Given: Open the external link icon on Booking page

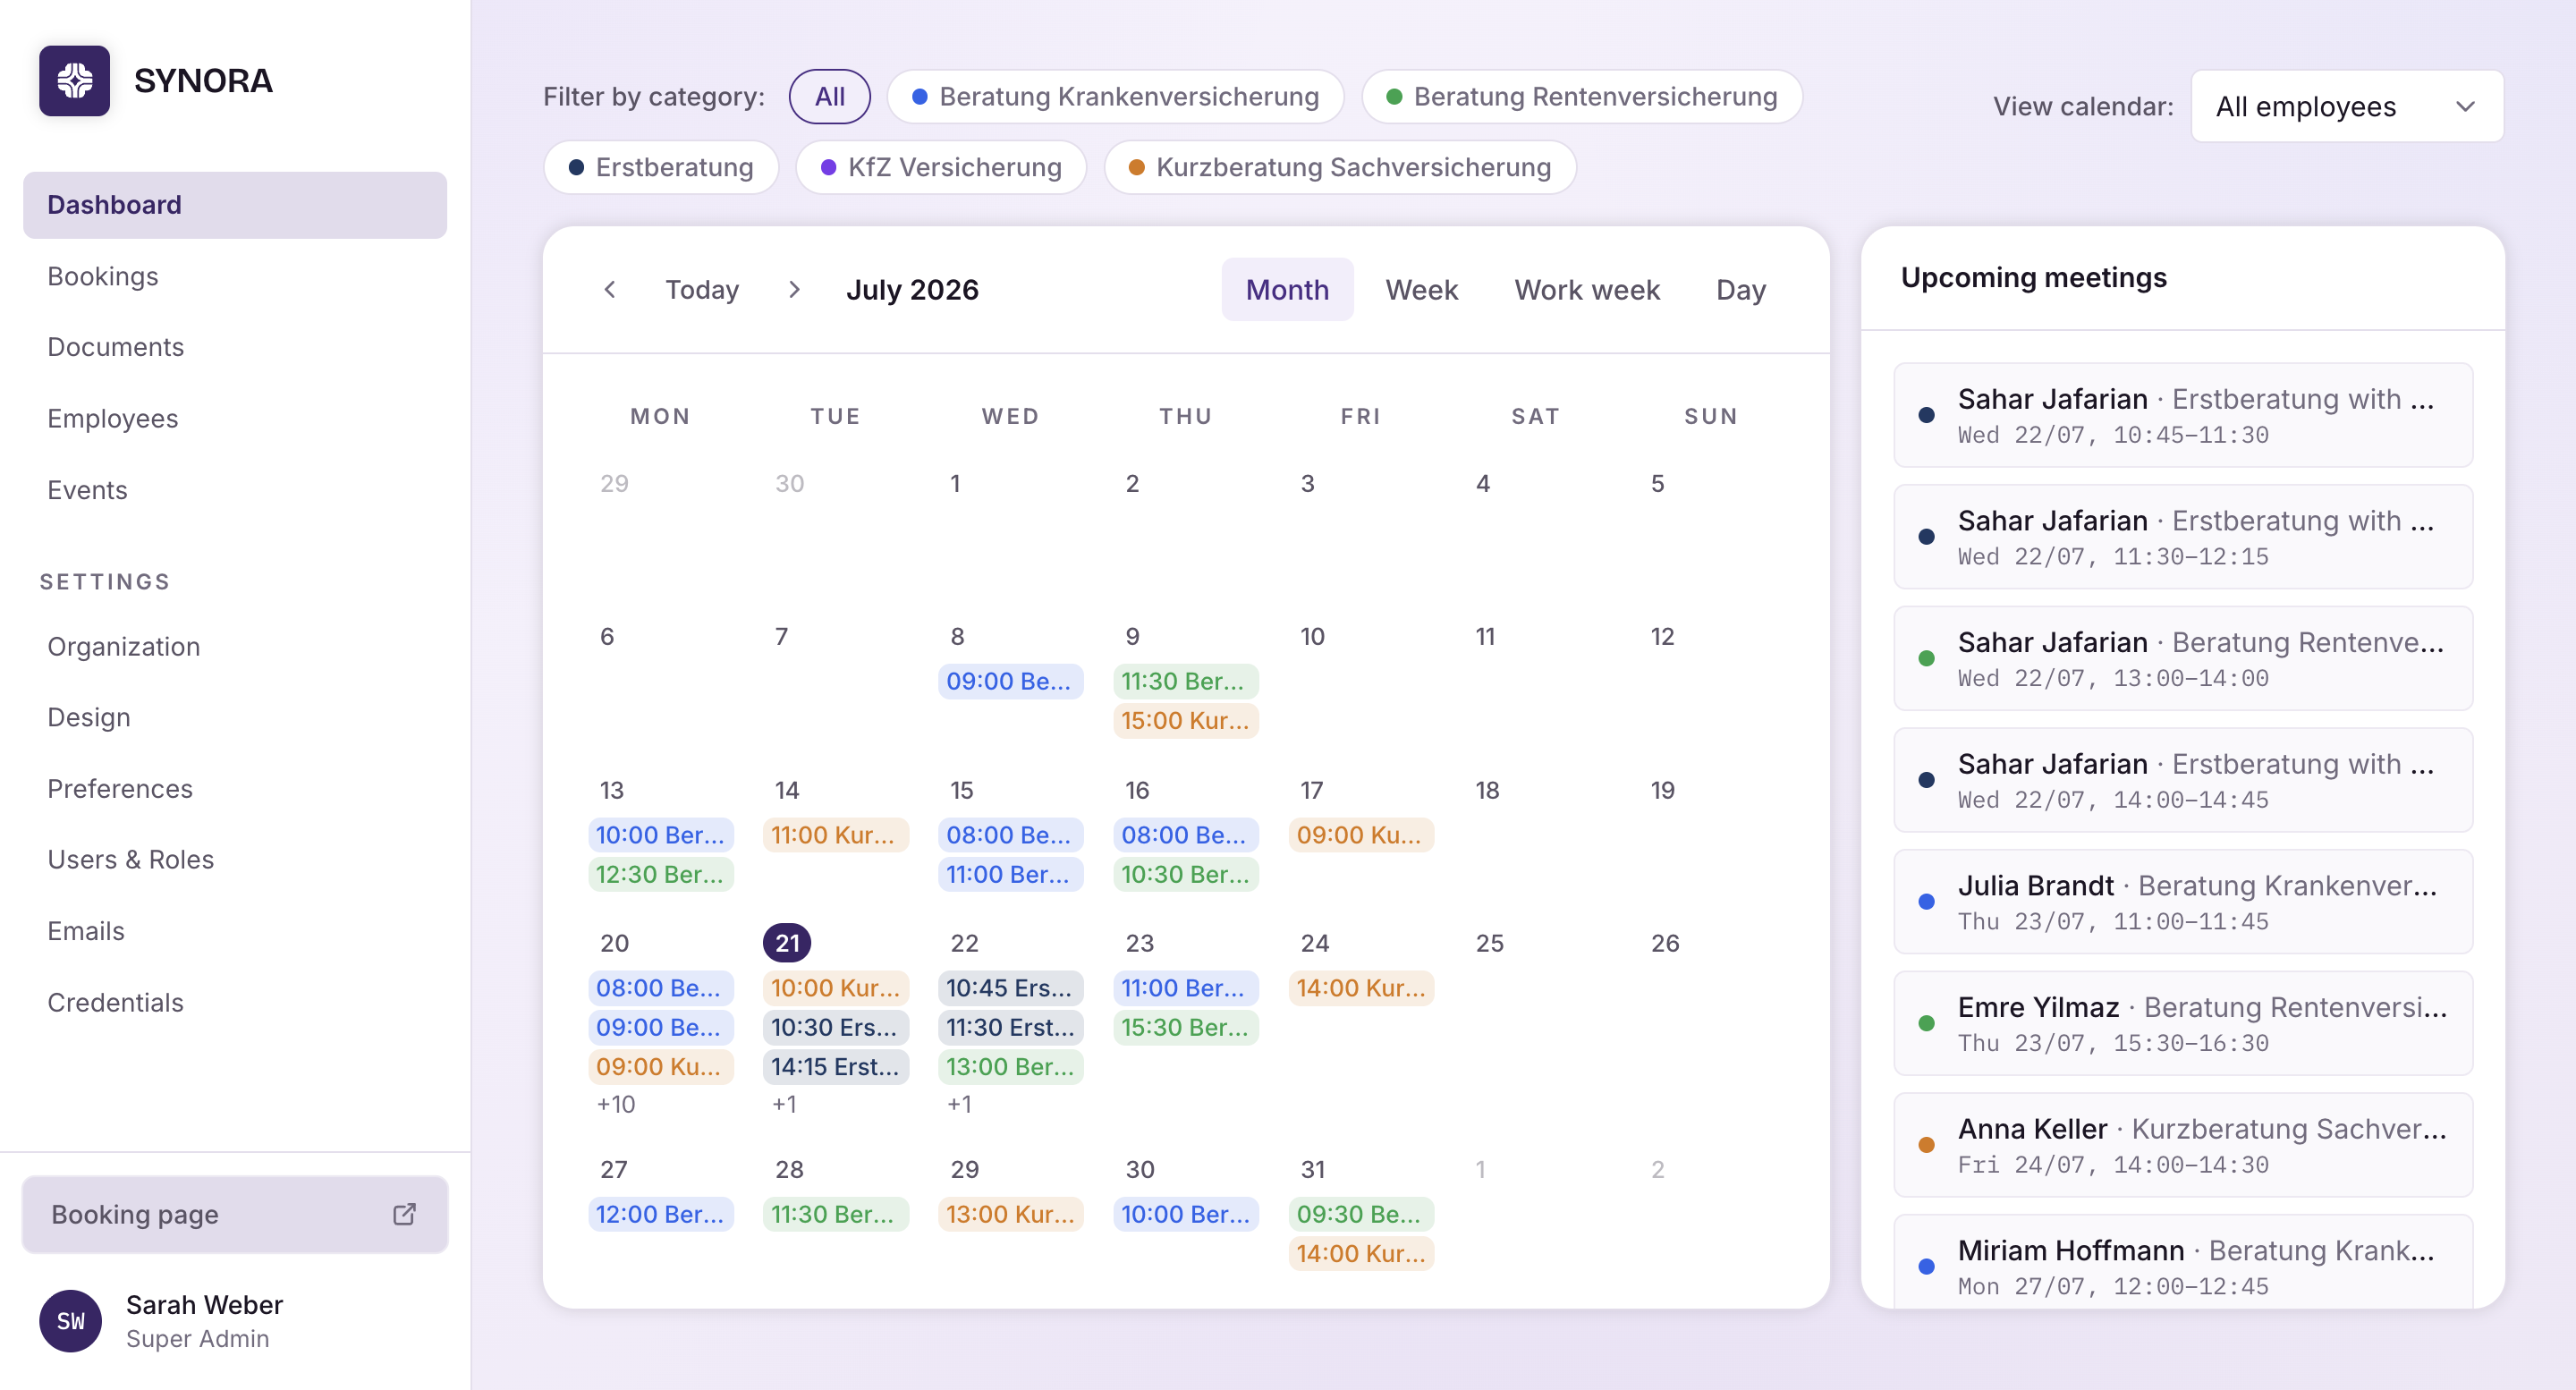Looking at the screenshot, I should click(x=404, y=1214).
